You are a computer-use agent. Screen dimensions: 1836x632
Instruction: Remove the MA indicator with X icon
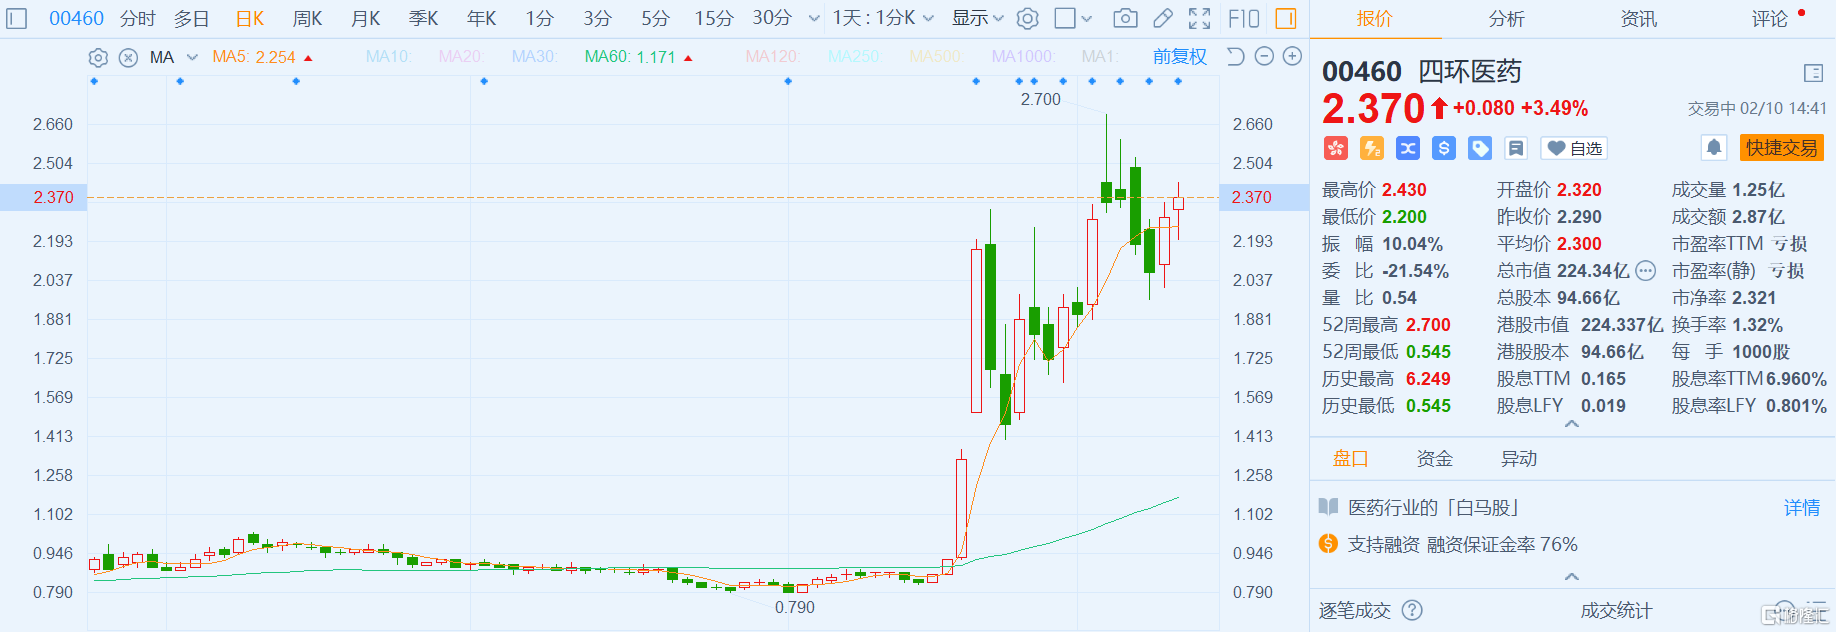pos(128,57)
